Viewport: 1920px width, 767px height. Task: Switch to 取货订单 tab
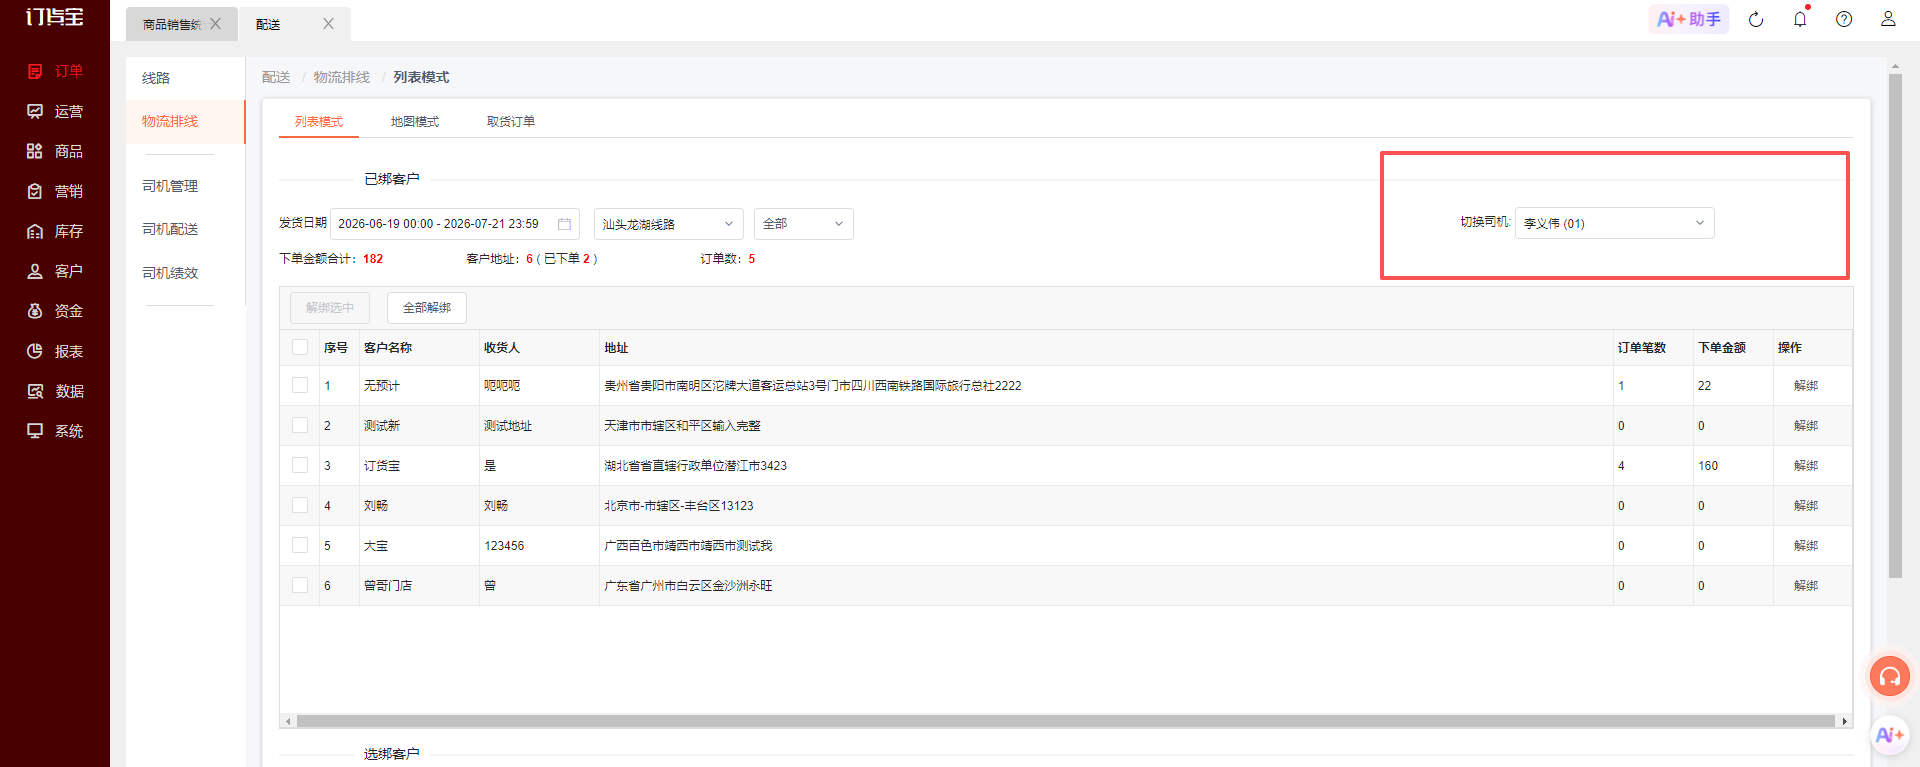pos(511,121)
